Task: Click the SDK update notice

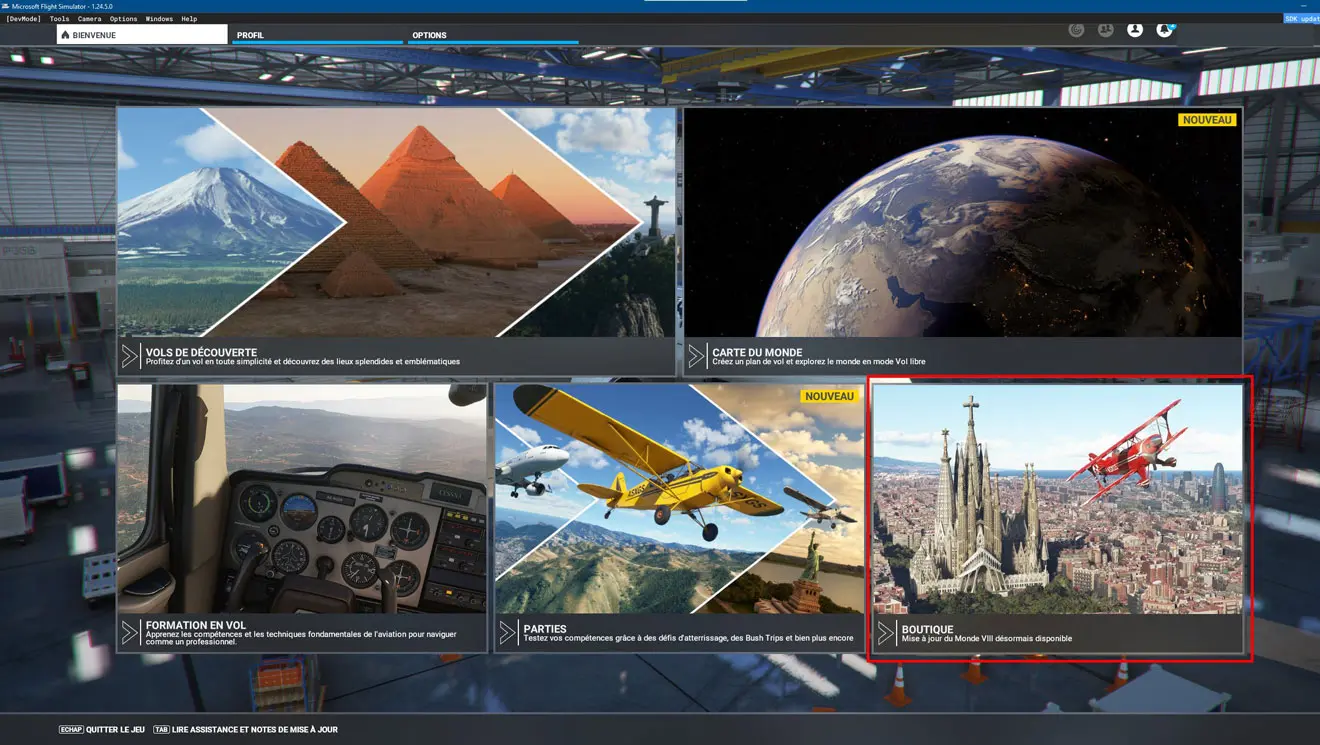Action: 1301,18
